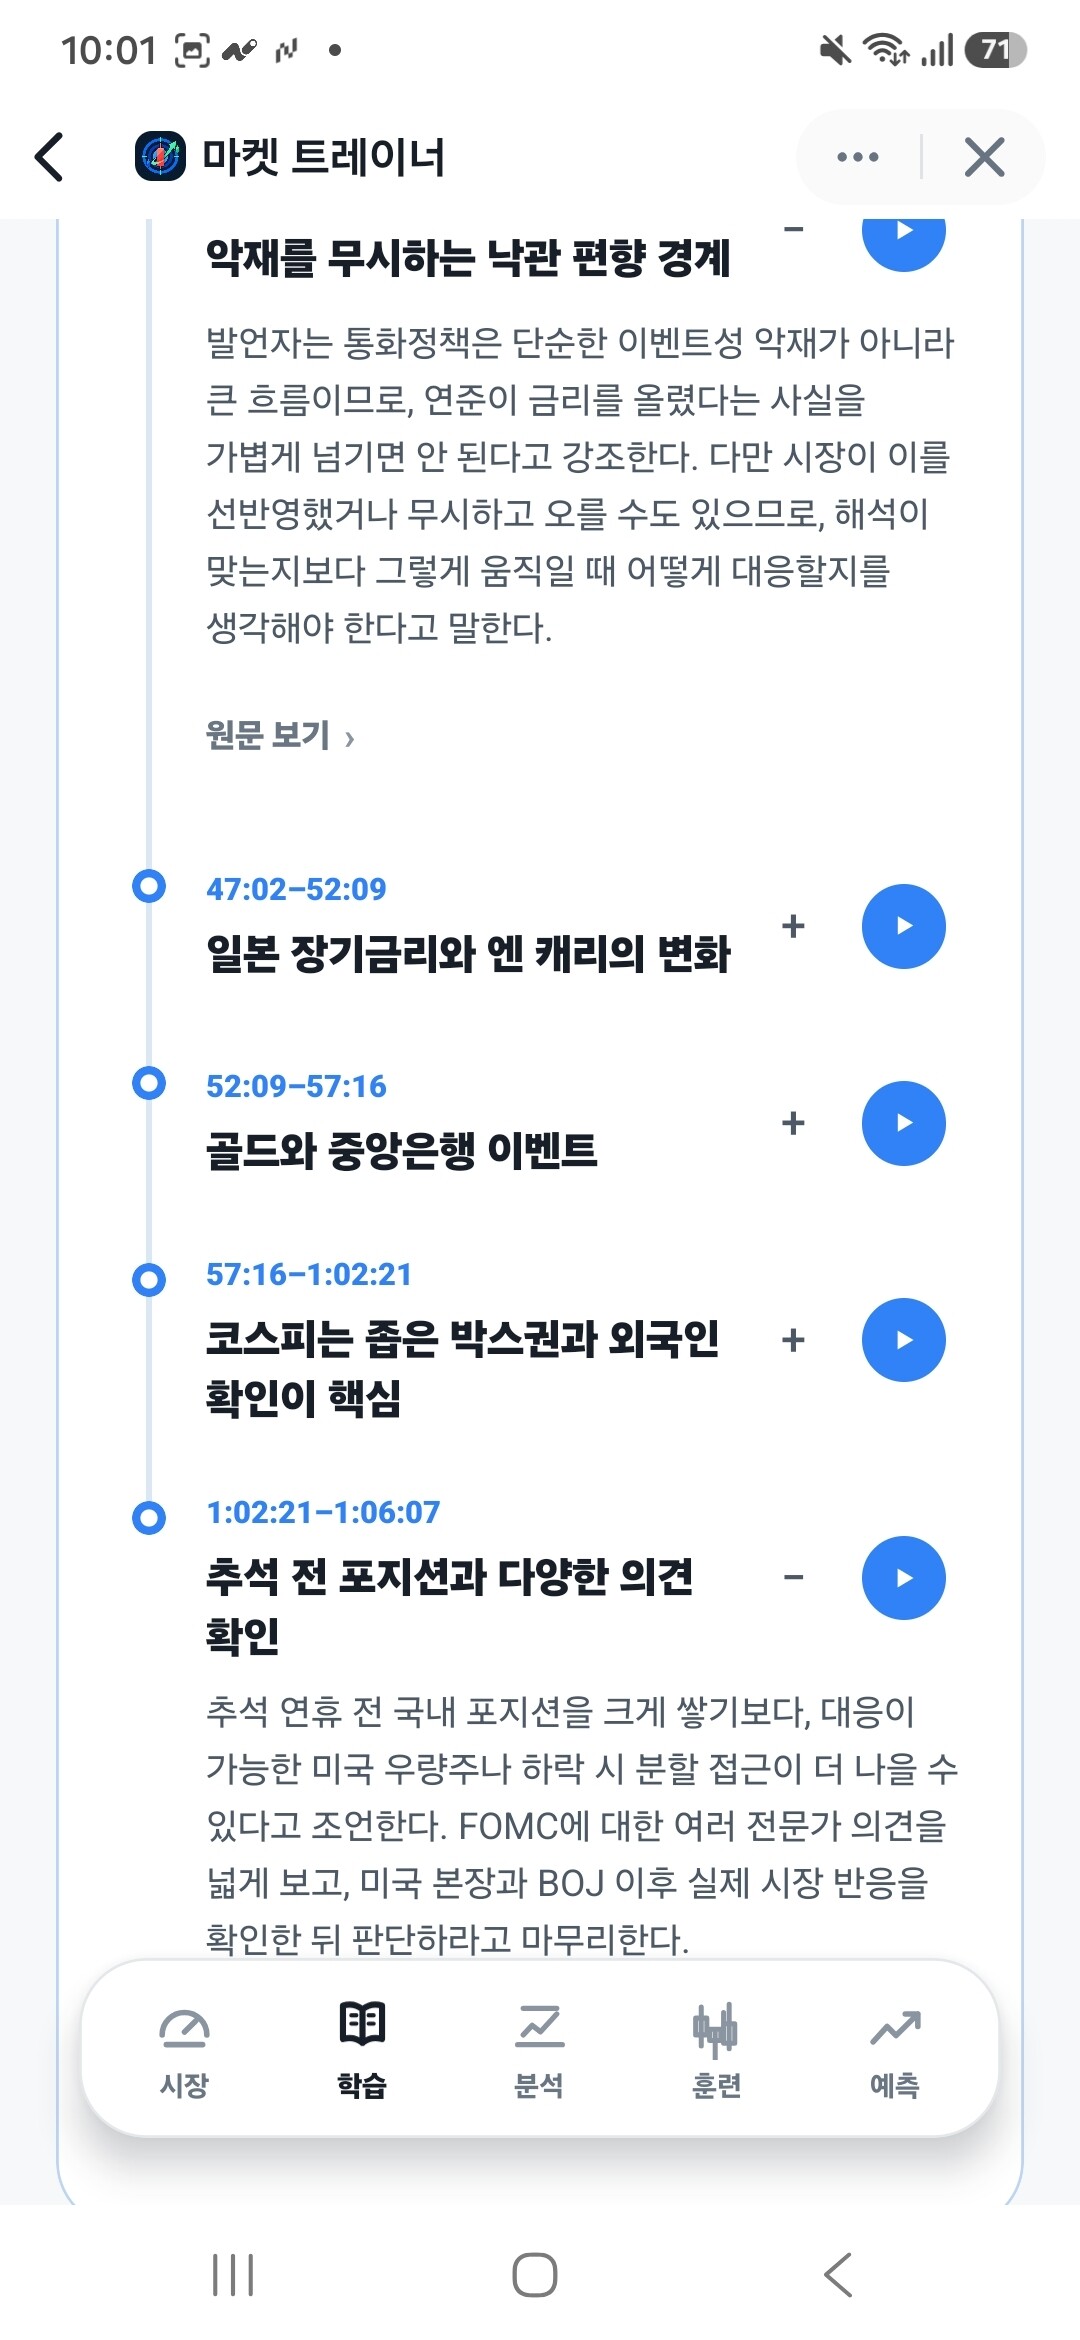Expand the 골드와 중앙은행 이벤트 section
Viewport: 1080px width, 2340px height.
click(x=793, y=1123)
